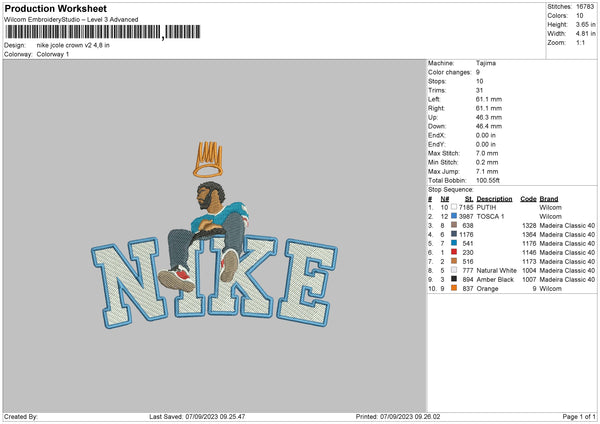600x424 pixels.
Task: Click the stitch count 7185 in row 1
Action: pos(466,207)
